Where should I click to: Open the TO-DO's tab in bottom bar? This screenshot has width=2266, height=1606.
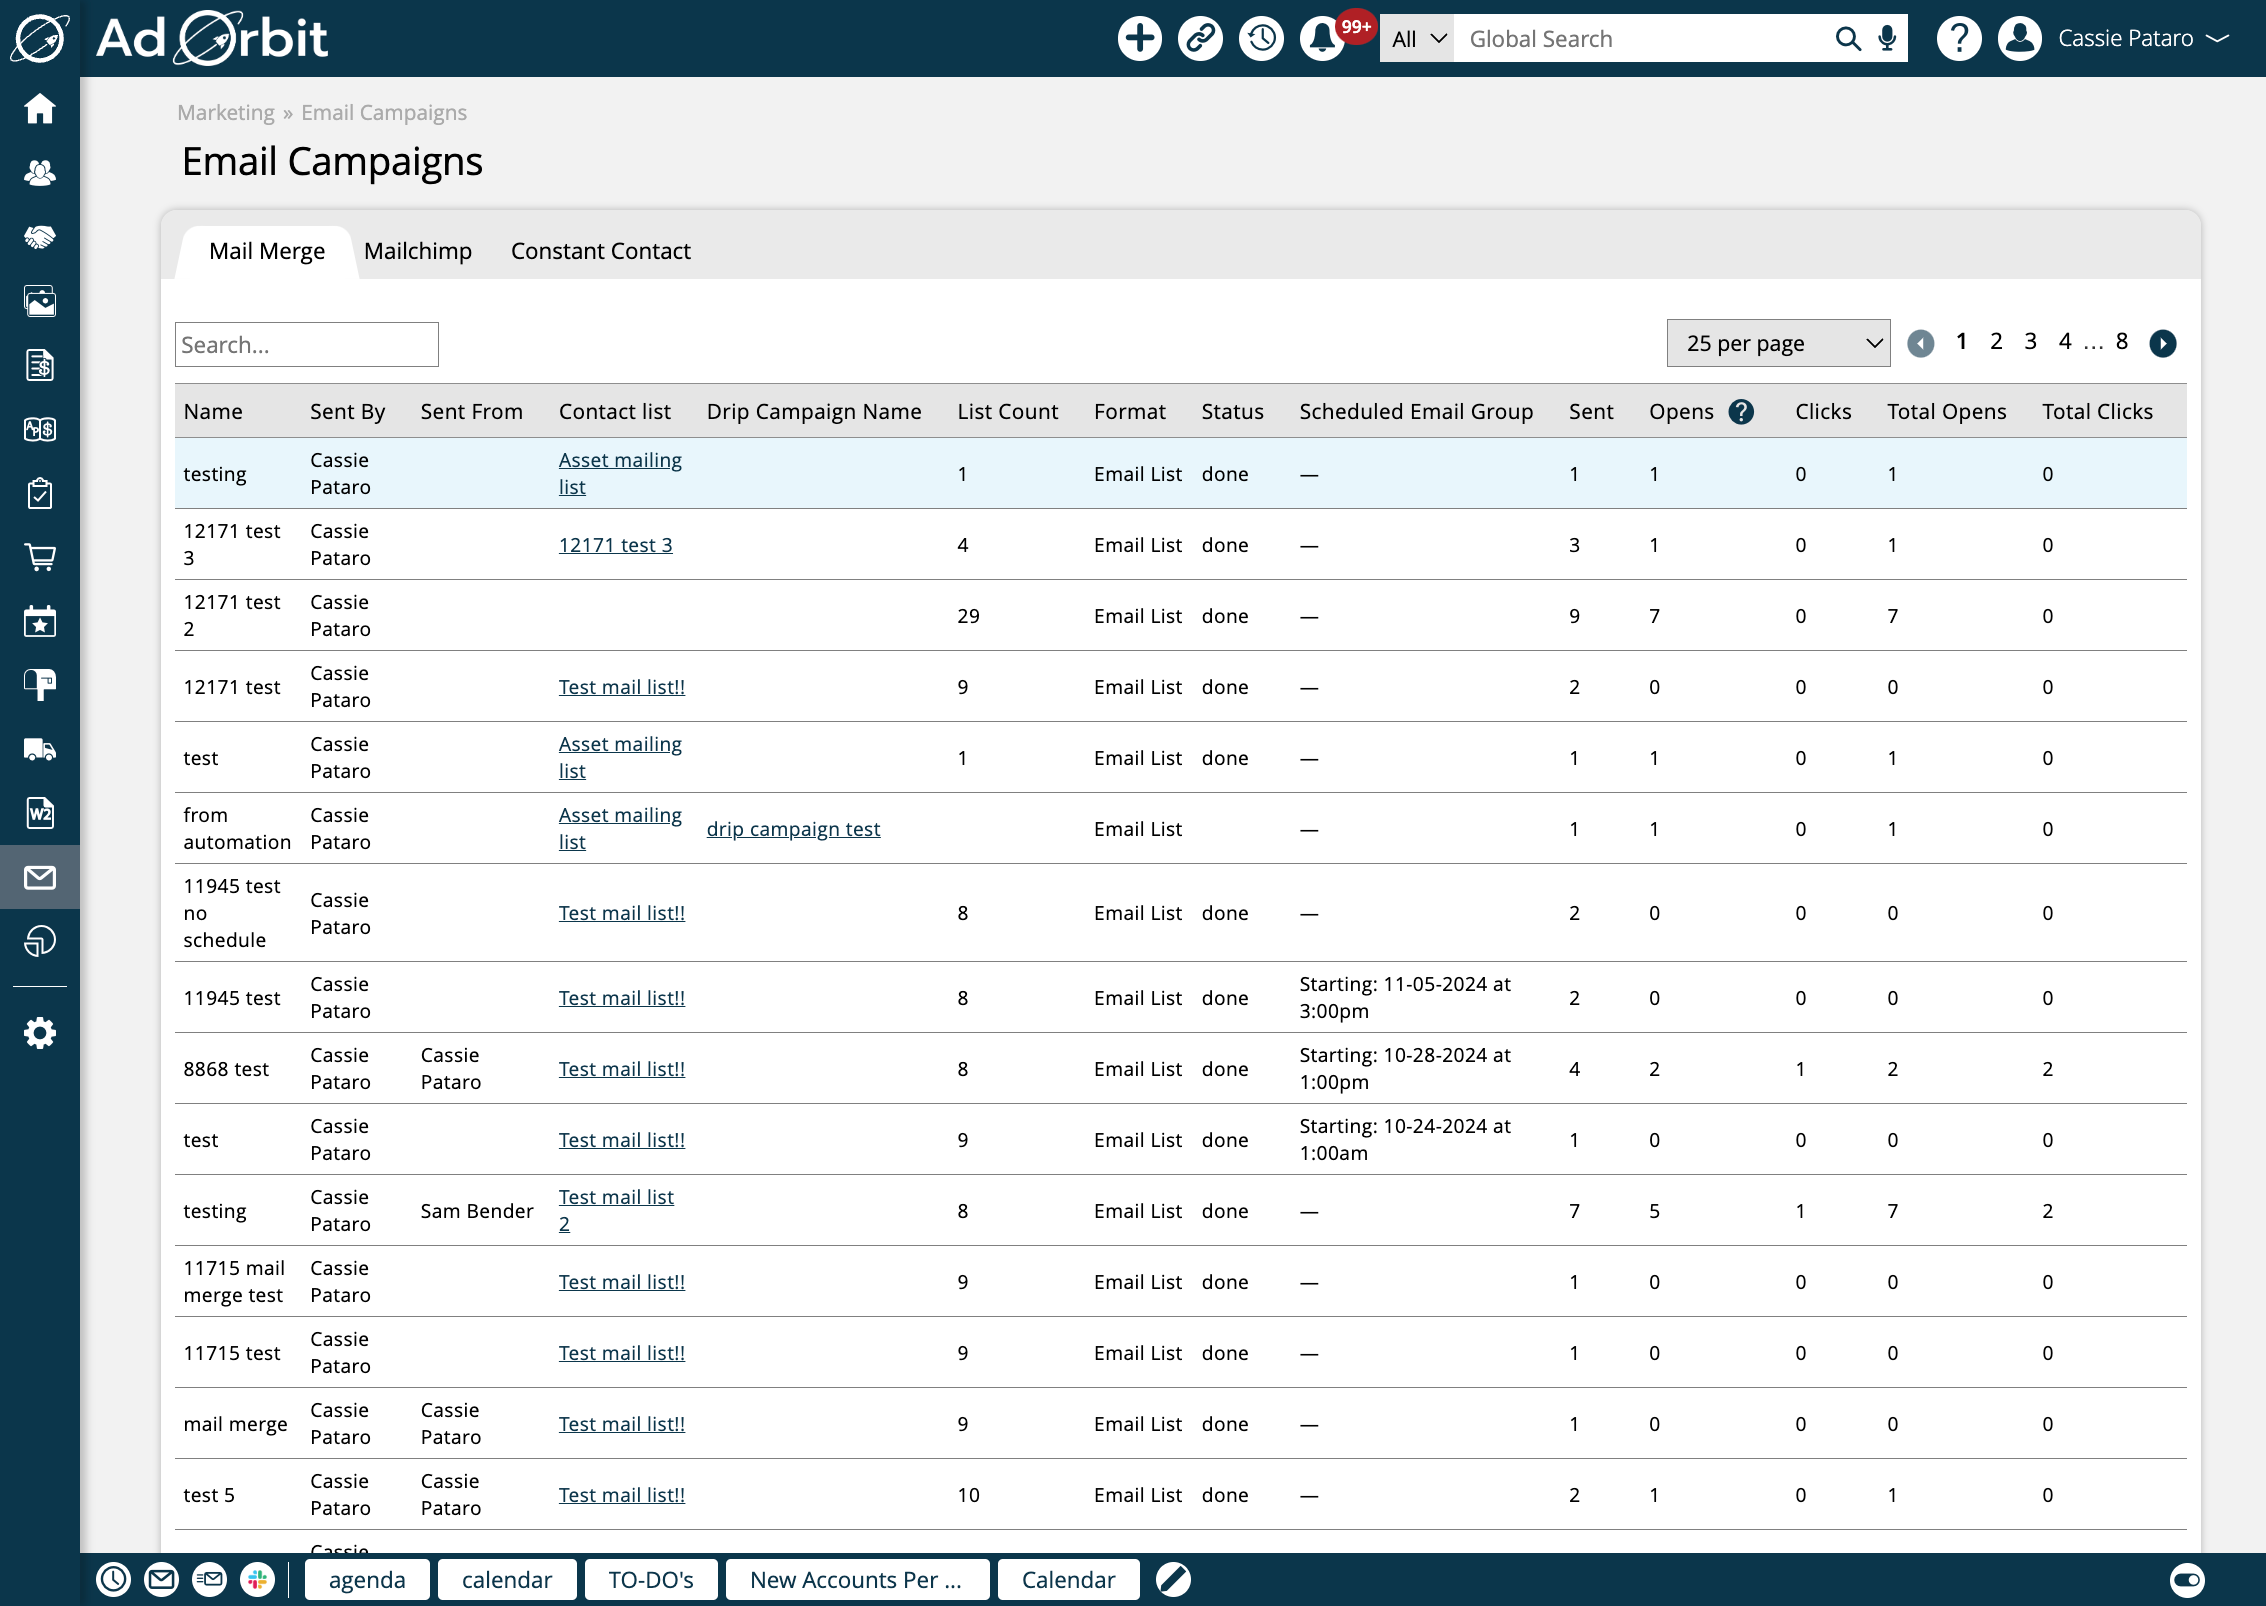651,1579
